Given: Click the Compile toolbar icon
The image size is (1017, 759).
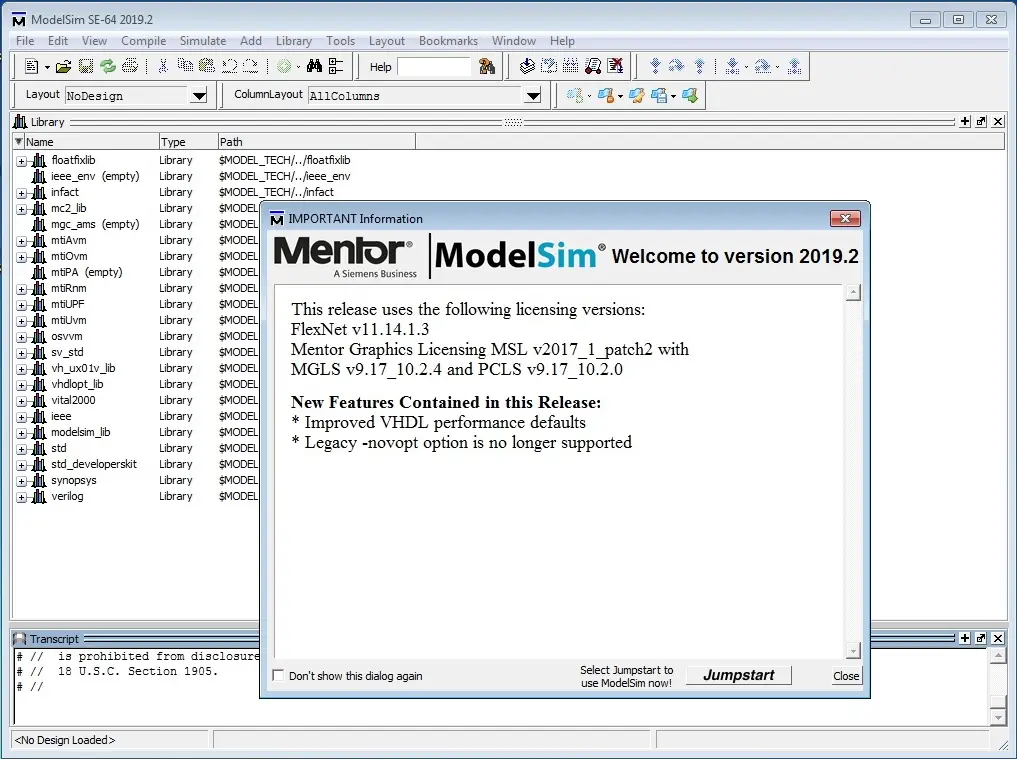Looking at the screenshot, I should click(x=527, y=66).
